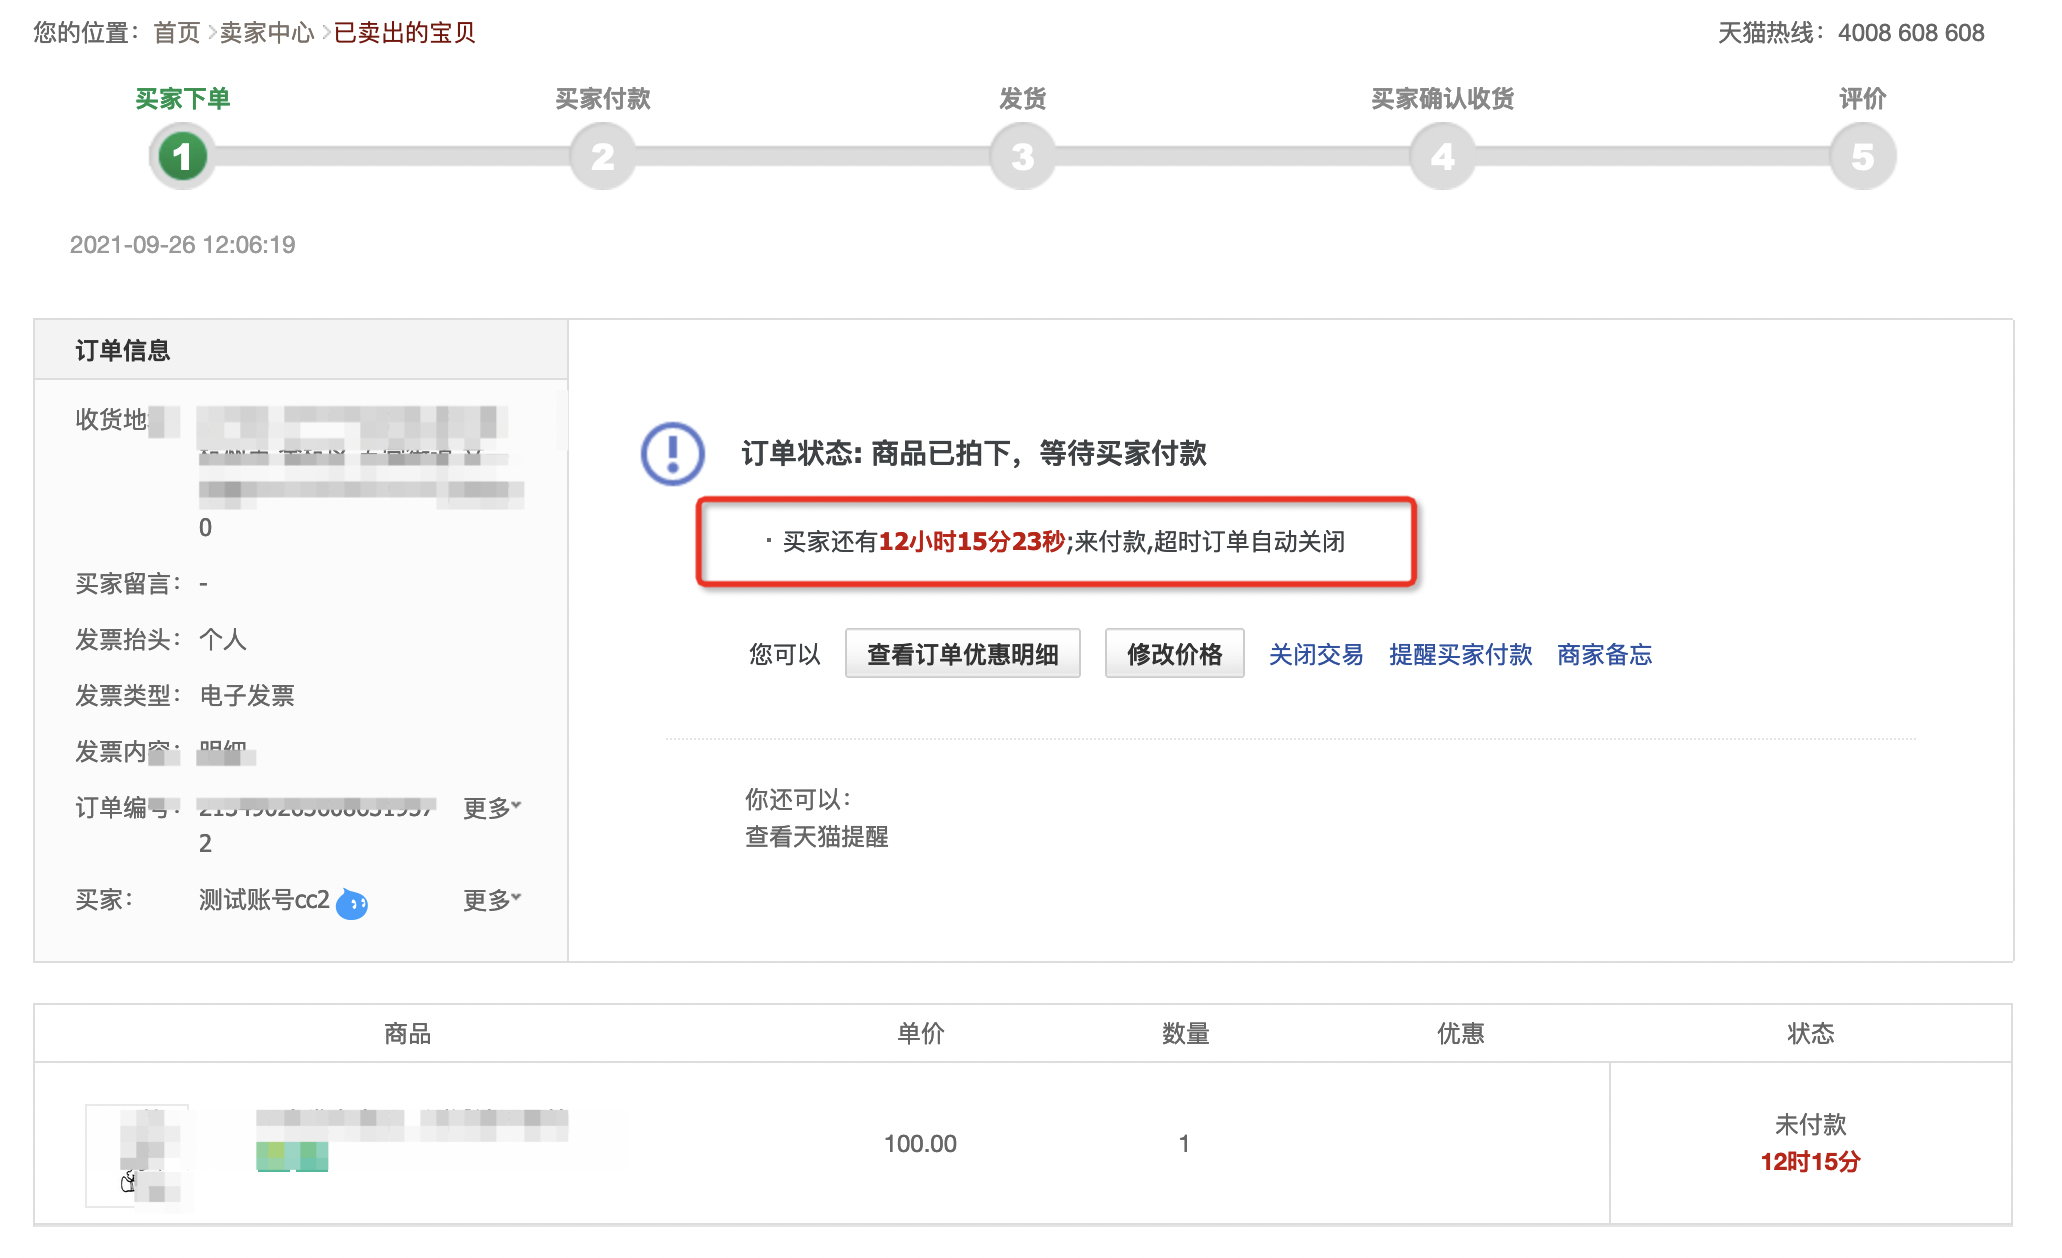Click 订单状态 heading text
This screenshot has width=2062, height=1258.
coord(973,453)
